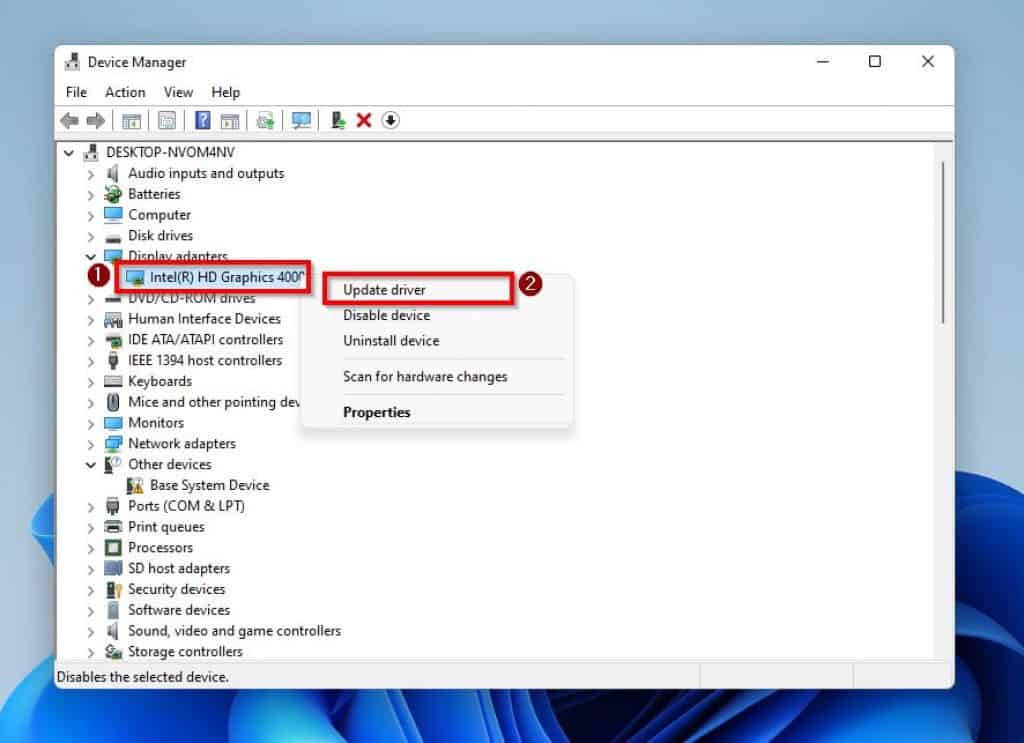Click the Update device driver toolbar icon

coord(265,121)
